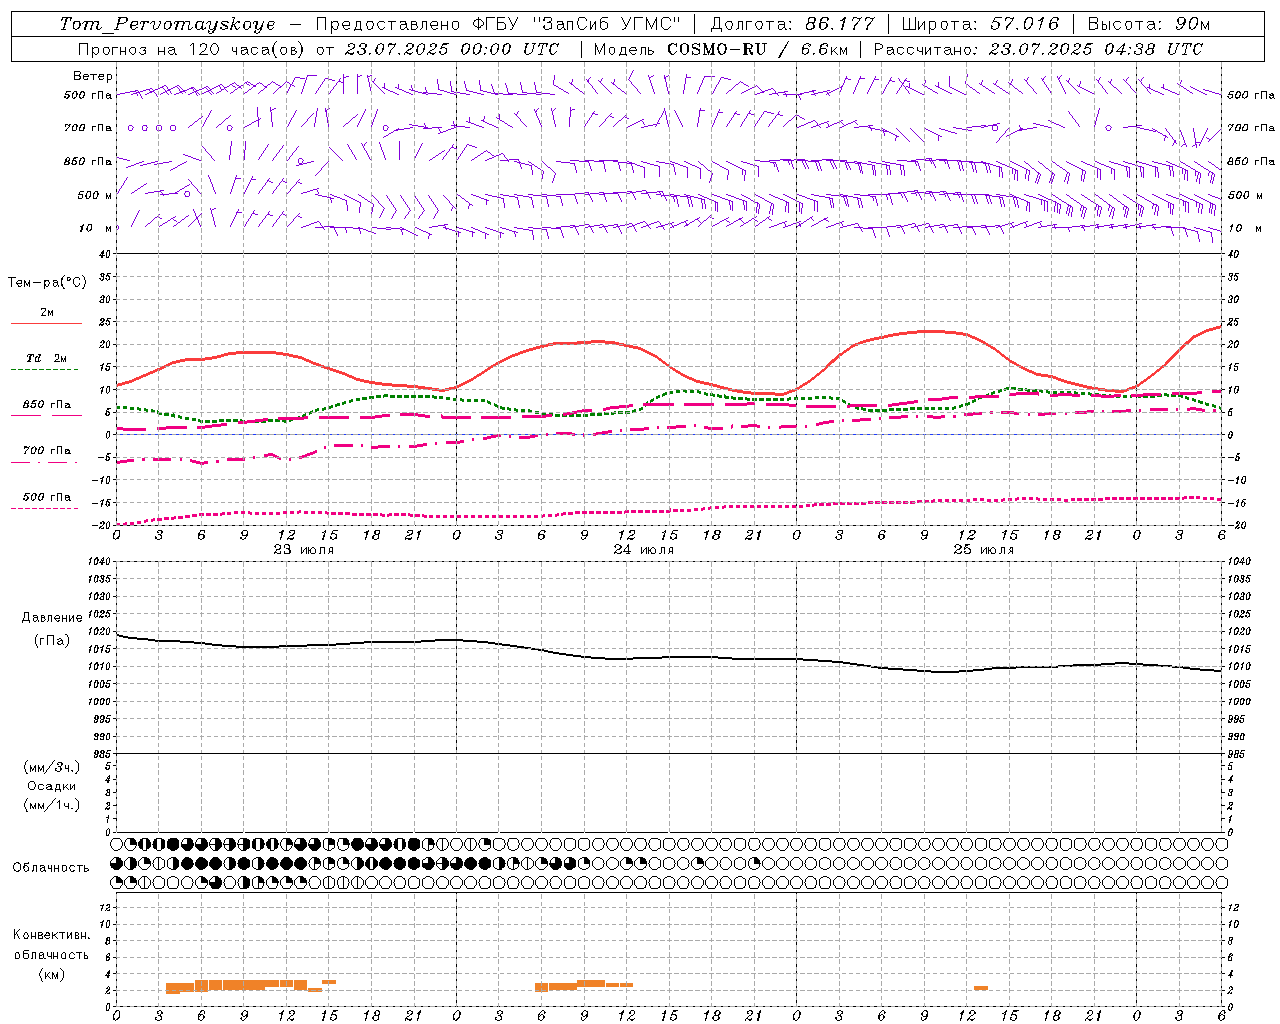Click the 24 июля date label
This screenshot has width=1280, height=1024.
(644, 550)
